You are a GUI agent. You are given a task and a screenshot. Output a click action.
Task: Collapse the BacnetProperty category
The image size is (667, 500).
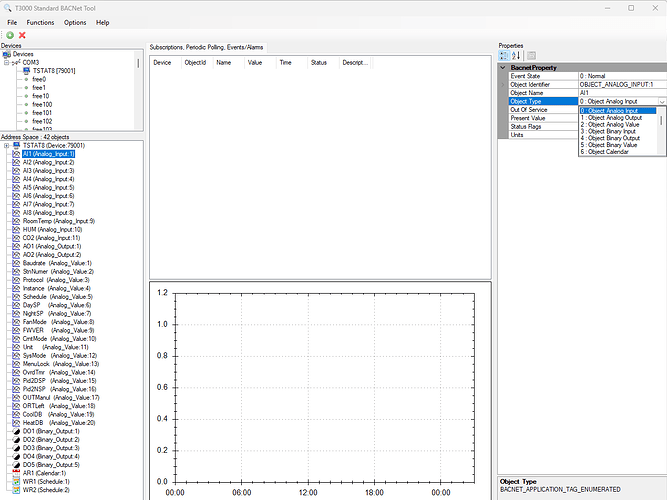pyautogui.click(x=503, y=67)
